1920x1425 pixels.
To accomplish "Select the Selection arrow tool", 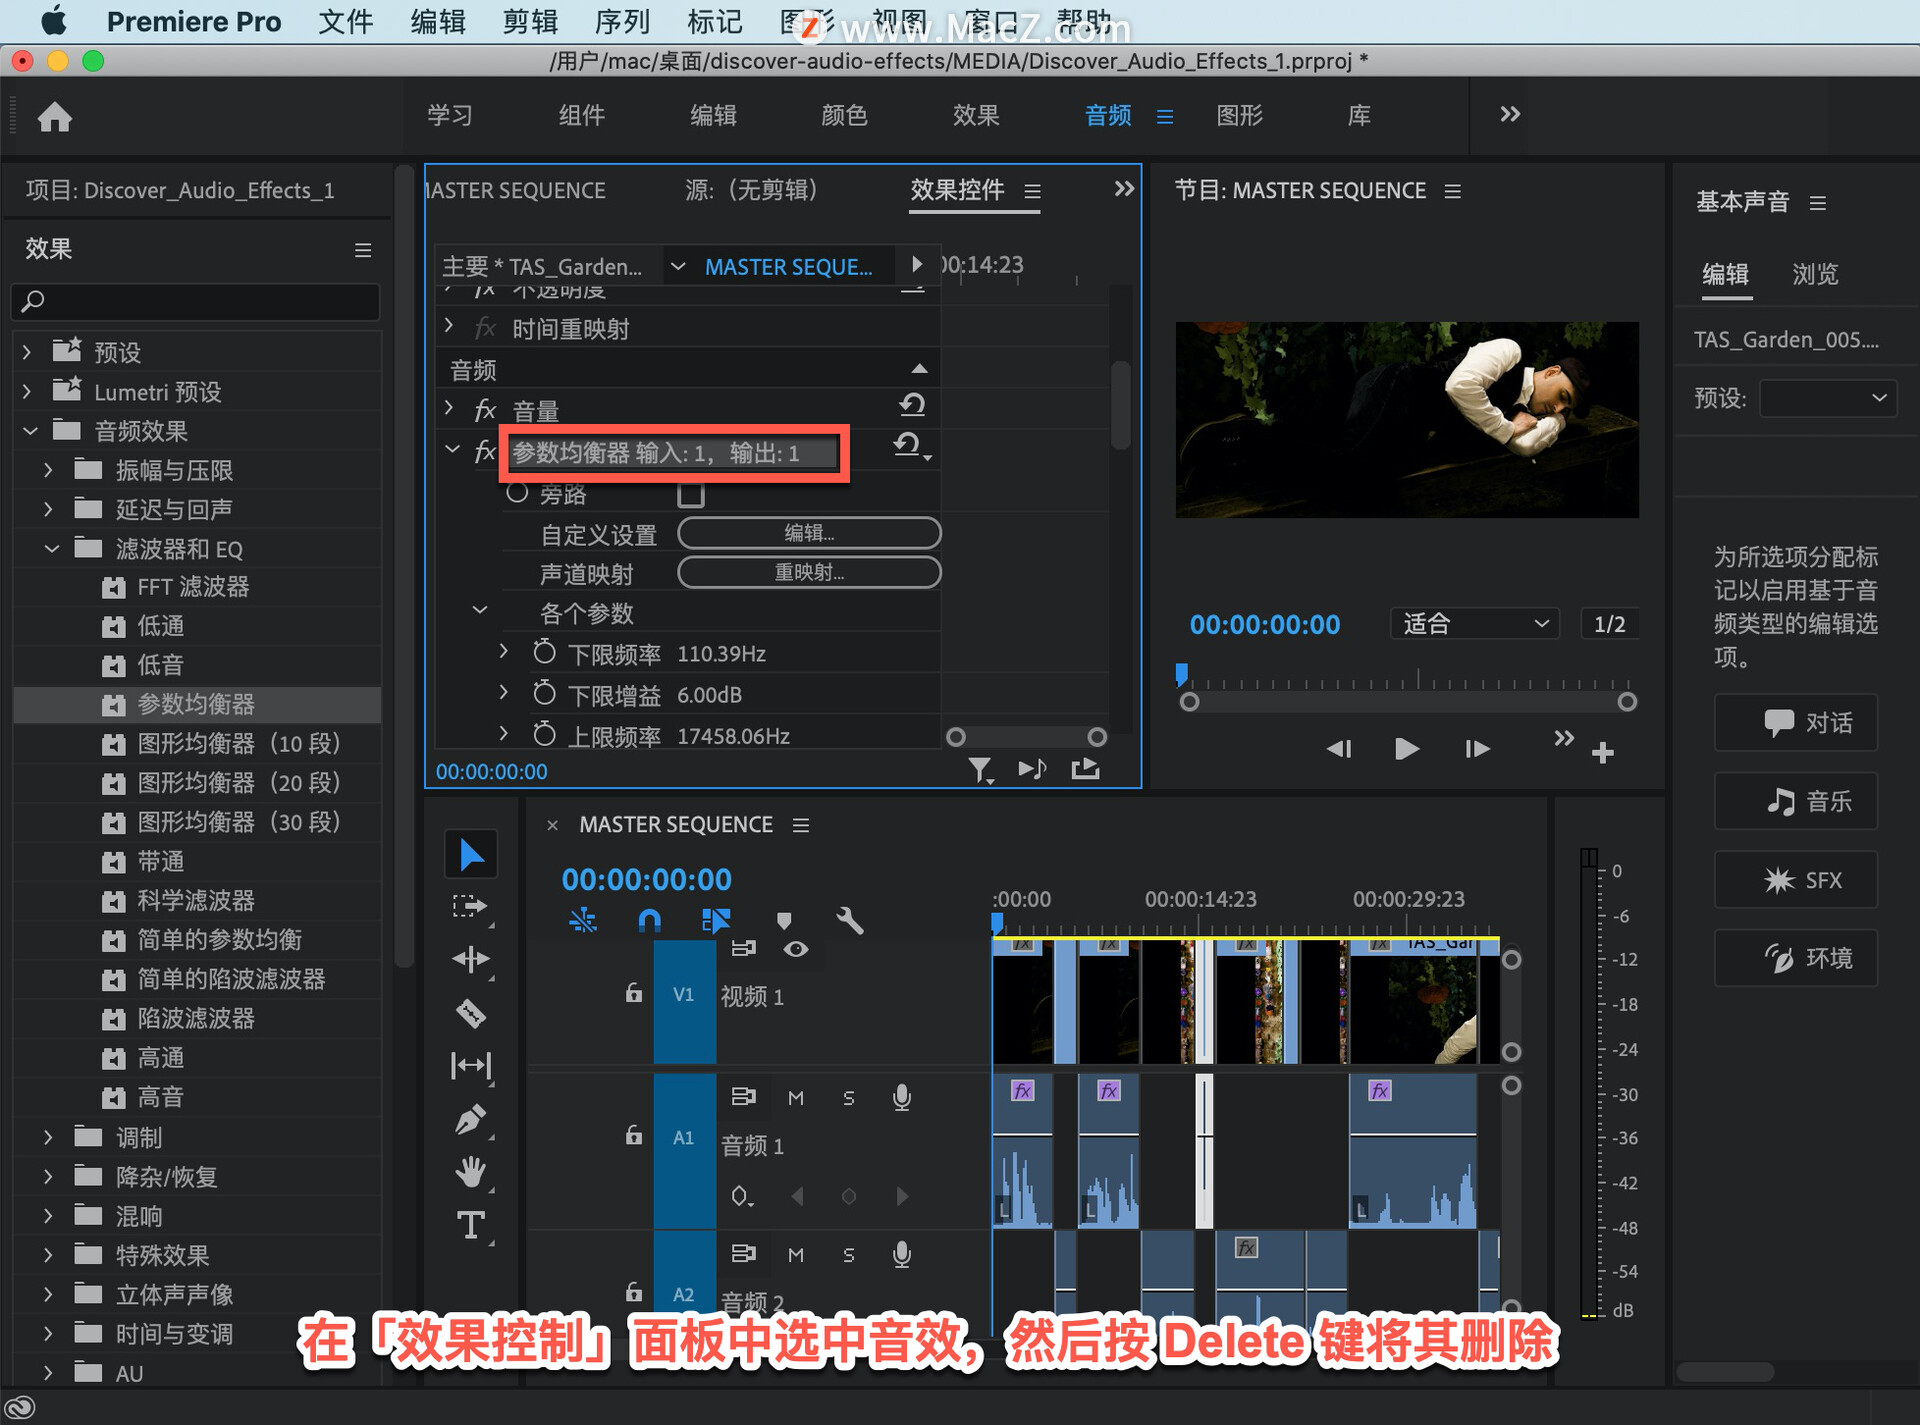I will click(471, 855).
